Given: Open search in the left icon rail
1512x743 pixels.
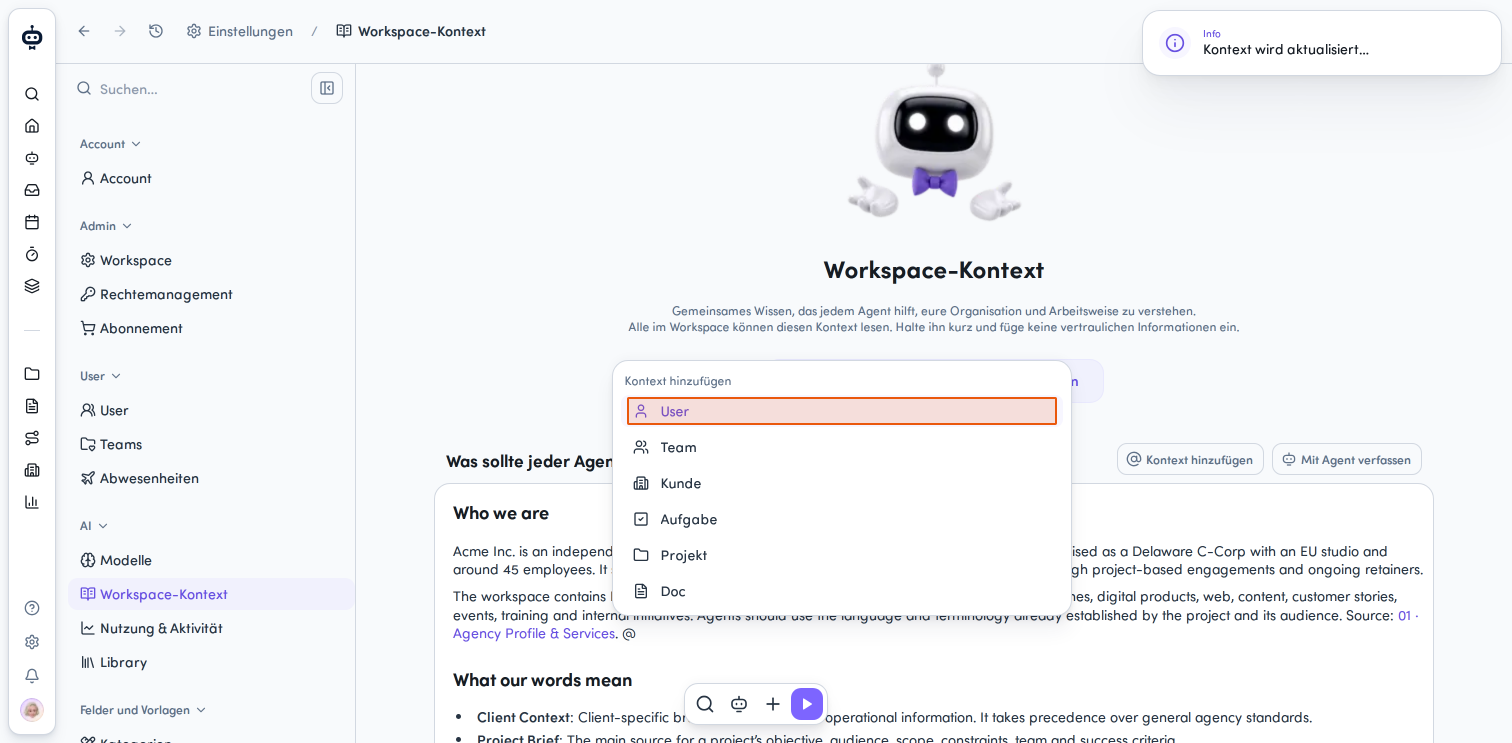Looking at the screenshot, I should 32,94.
